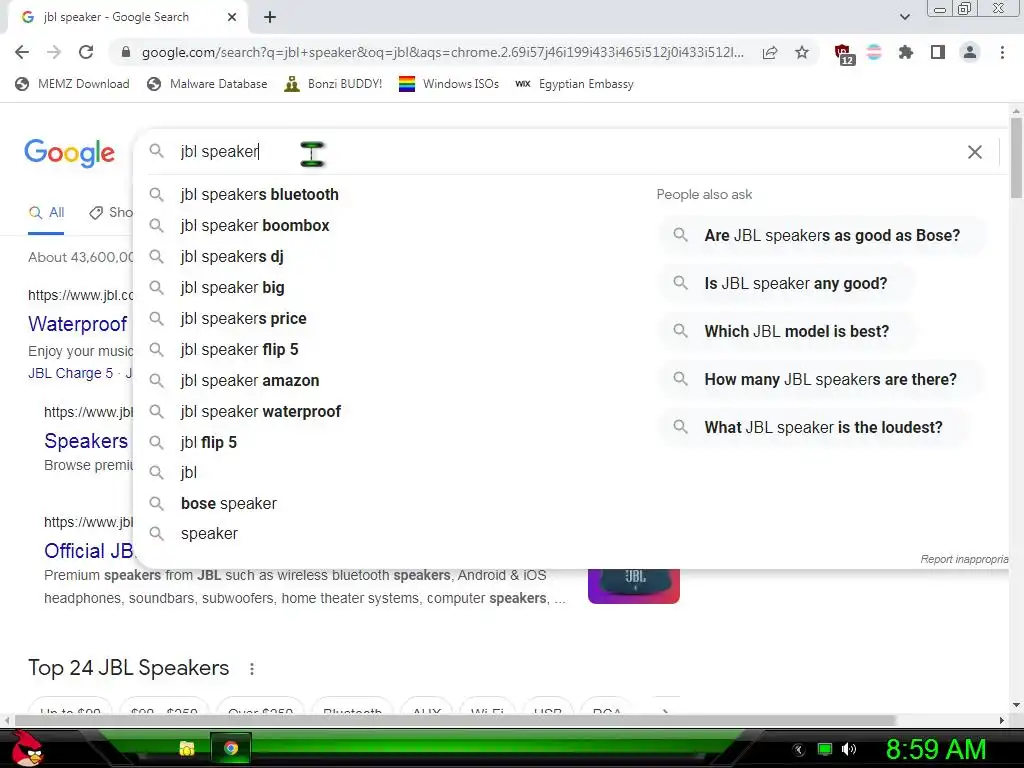Image resolution: width=1024 pixels, height=768 pixels.
Task: Open the Chrome profile avatar
Action: pyautogui.click(x=970, y=52)
